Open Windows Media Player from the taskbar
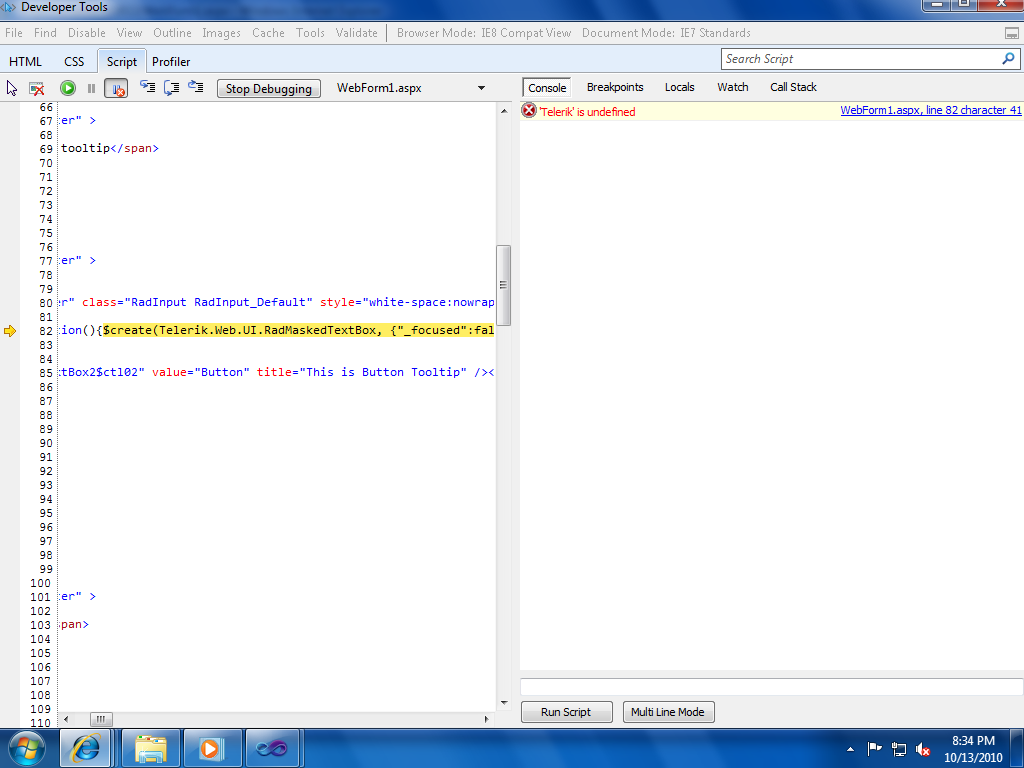The width and height of the screenshot is (1024, 768). pos(212,748)
